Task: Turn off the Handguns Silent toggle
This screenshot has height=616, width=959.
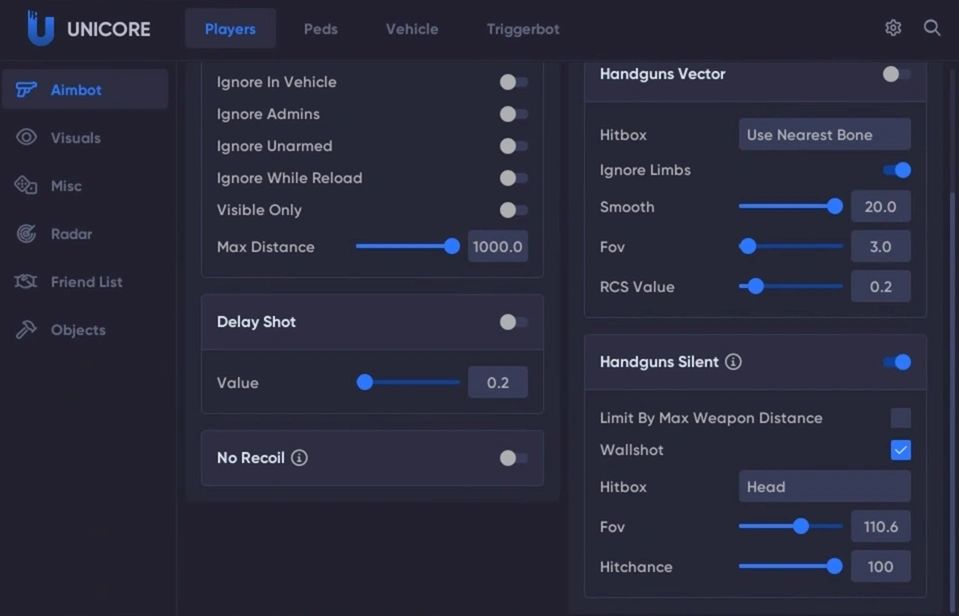Action: tap(897, 362)
